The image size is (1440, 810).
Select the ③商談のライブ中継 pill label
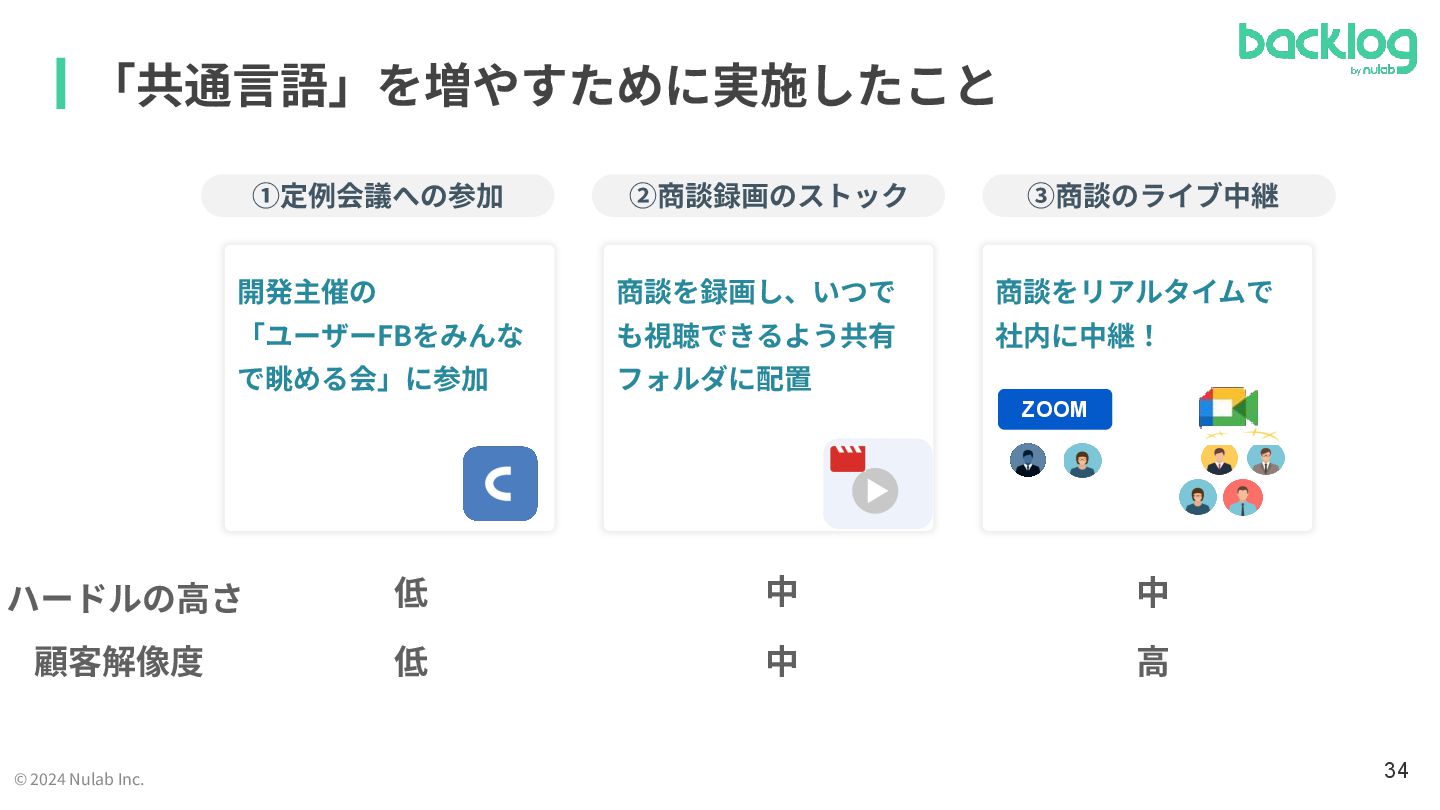pyautogui.click(x=1158, y=196)
